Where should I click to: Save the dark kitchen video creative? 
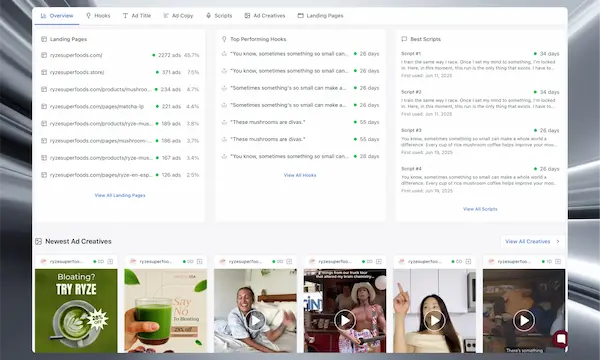pyautogui.click(x=558, y=261)
